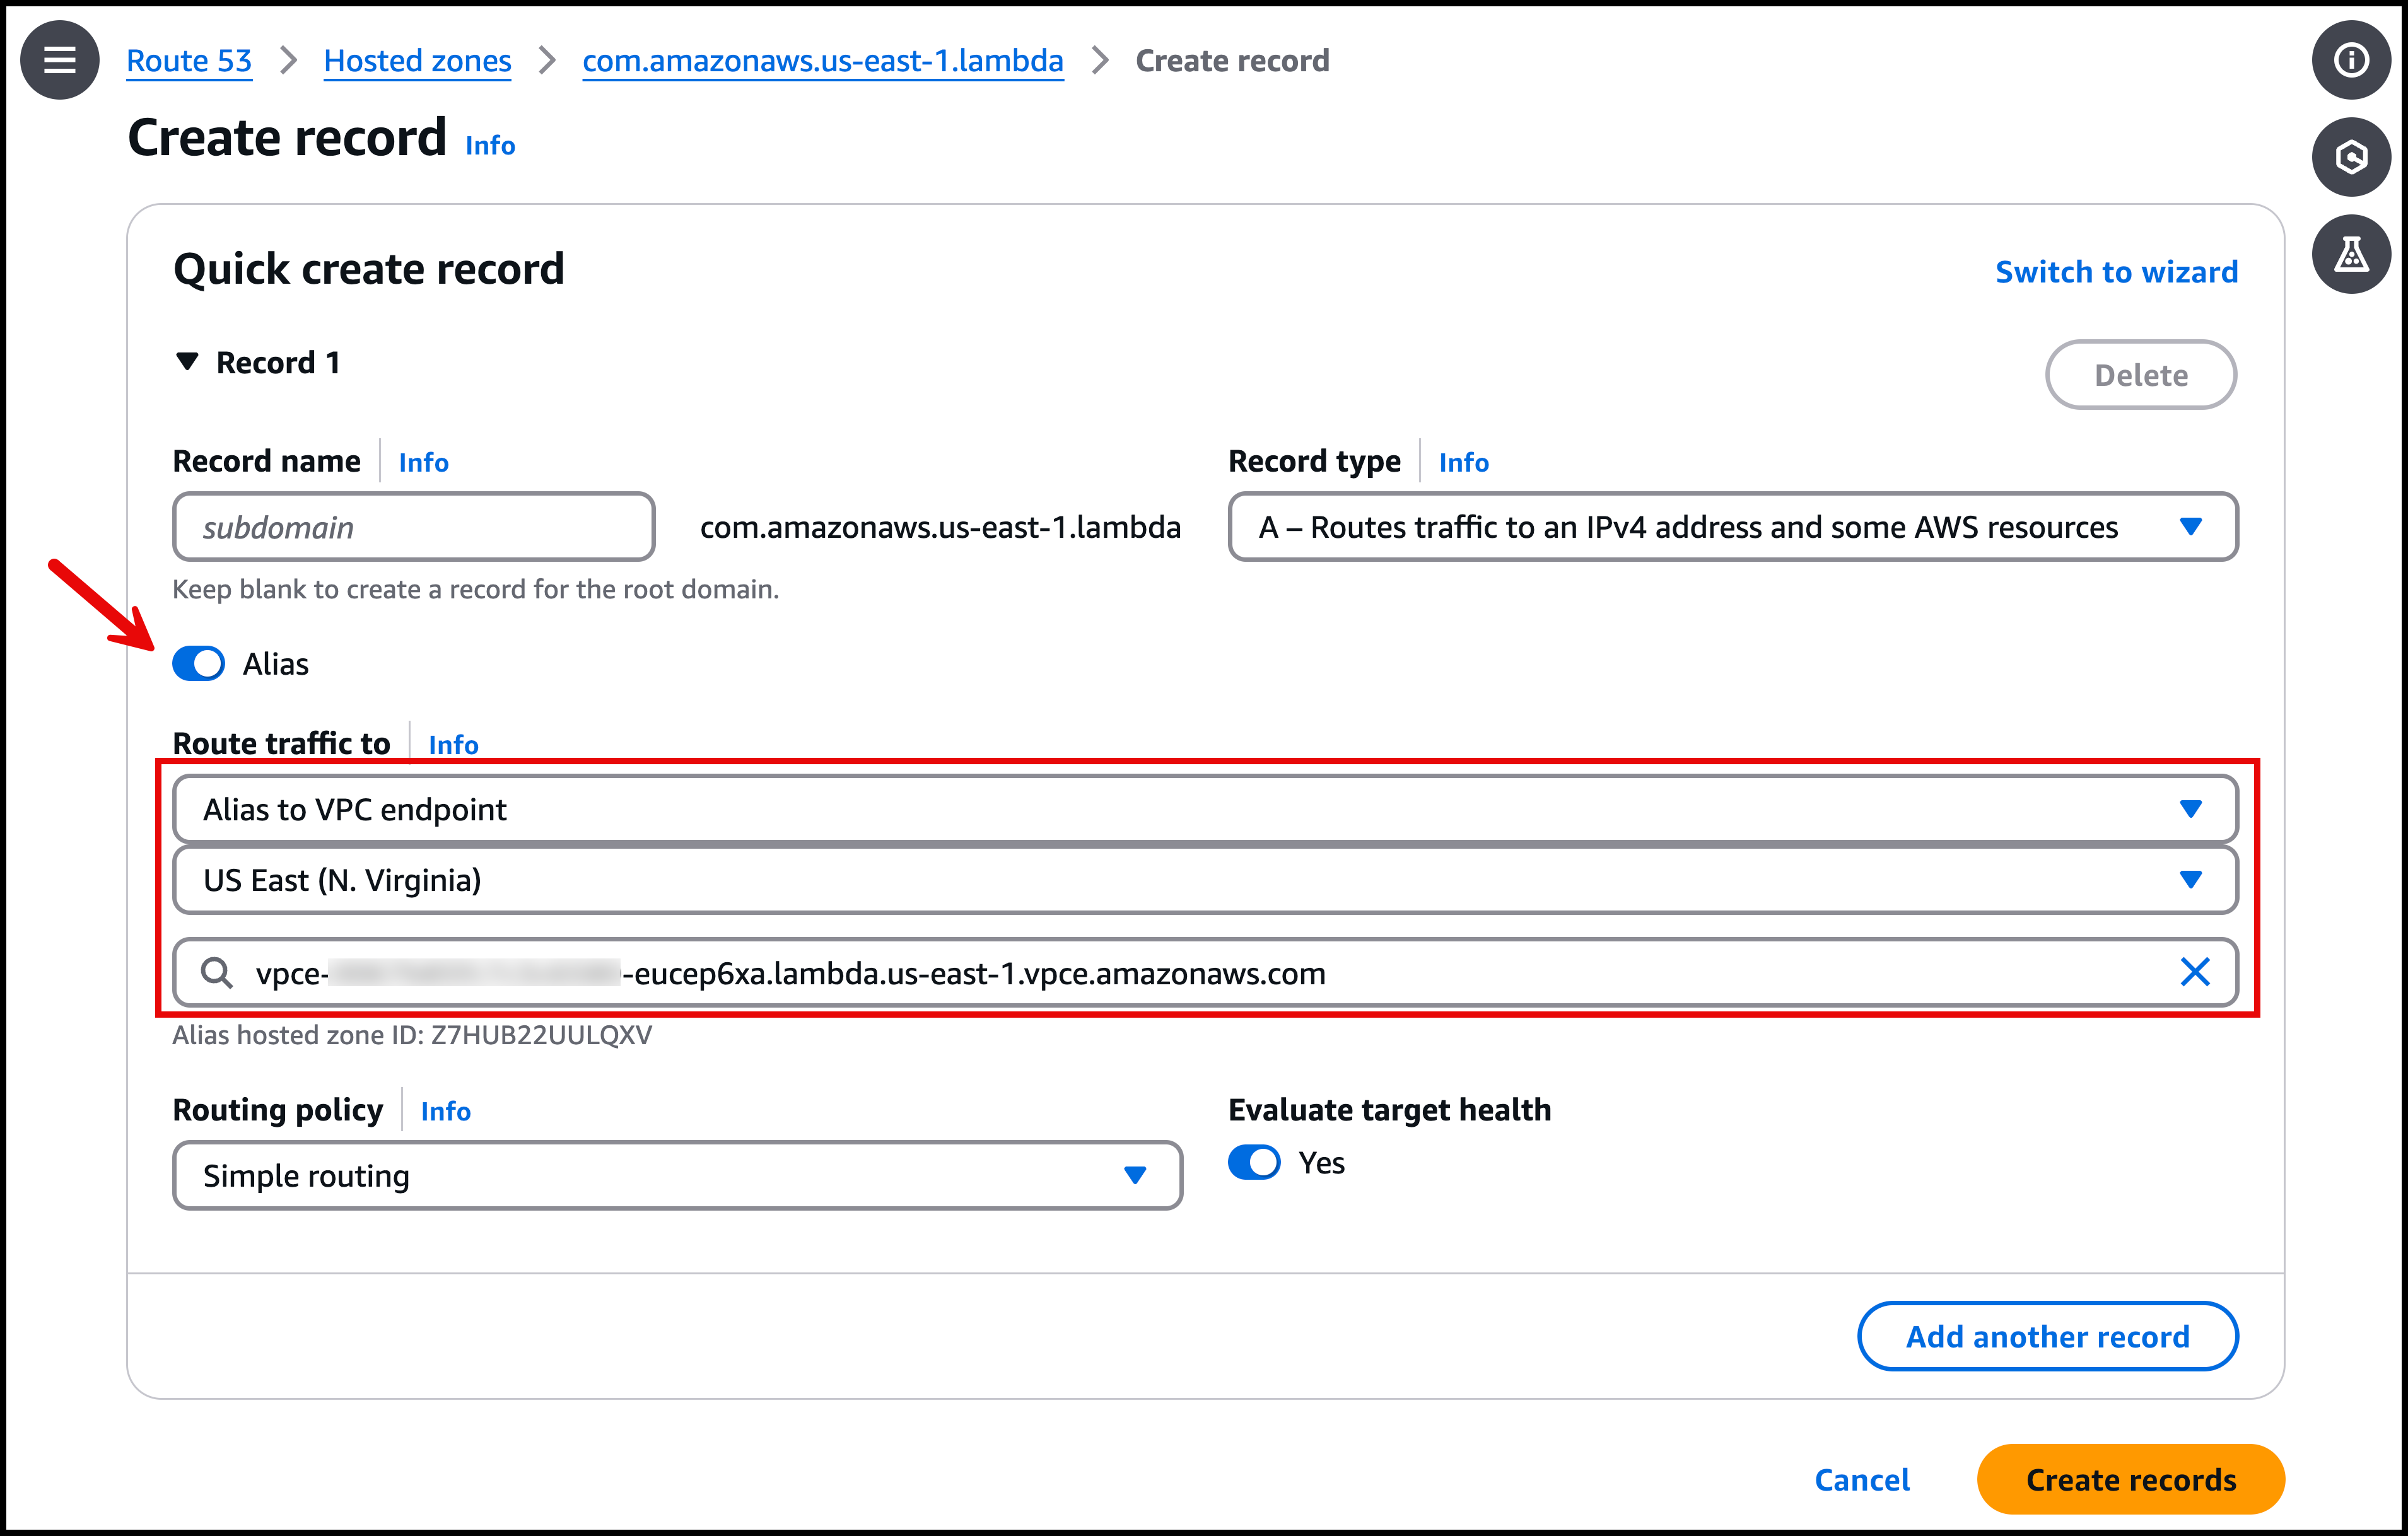Disable Evaluate target health toggle
2408x1536 pixels.
(x=1254, y=1162)
